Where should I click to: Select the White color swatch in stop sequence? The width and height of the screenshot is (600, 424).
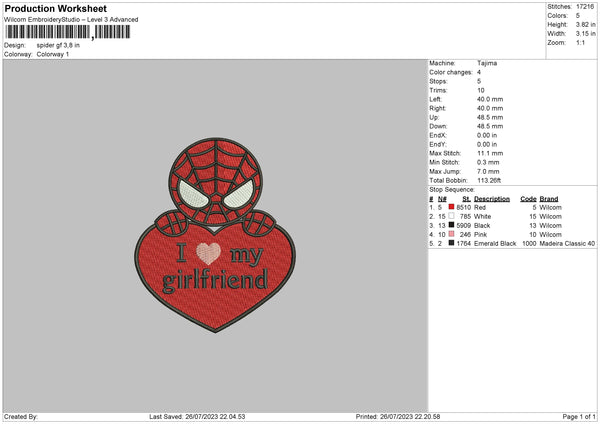pos(452,216)
